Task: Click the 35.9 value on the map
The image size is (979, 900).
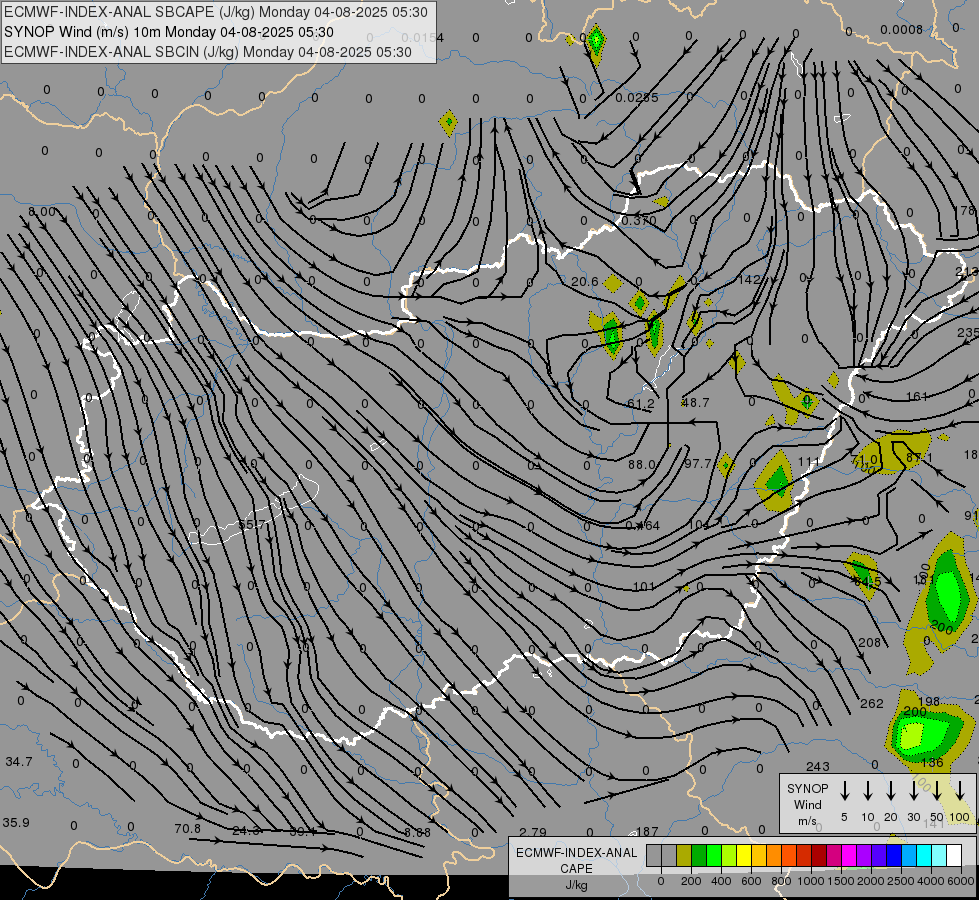Action: tap(16, 823)
